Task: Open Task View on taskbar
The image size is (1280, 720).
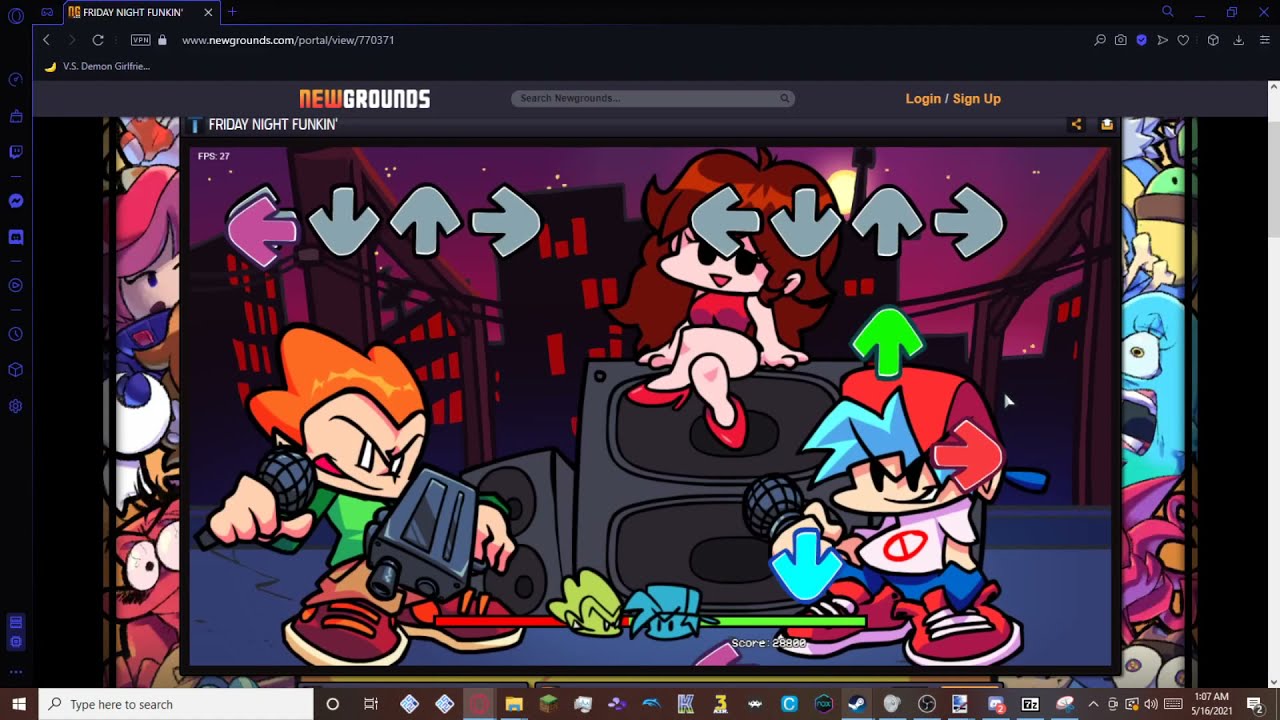Action: [x=371, y=704]
